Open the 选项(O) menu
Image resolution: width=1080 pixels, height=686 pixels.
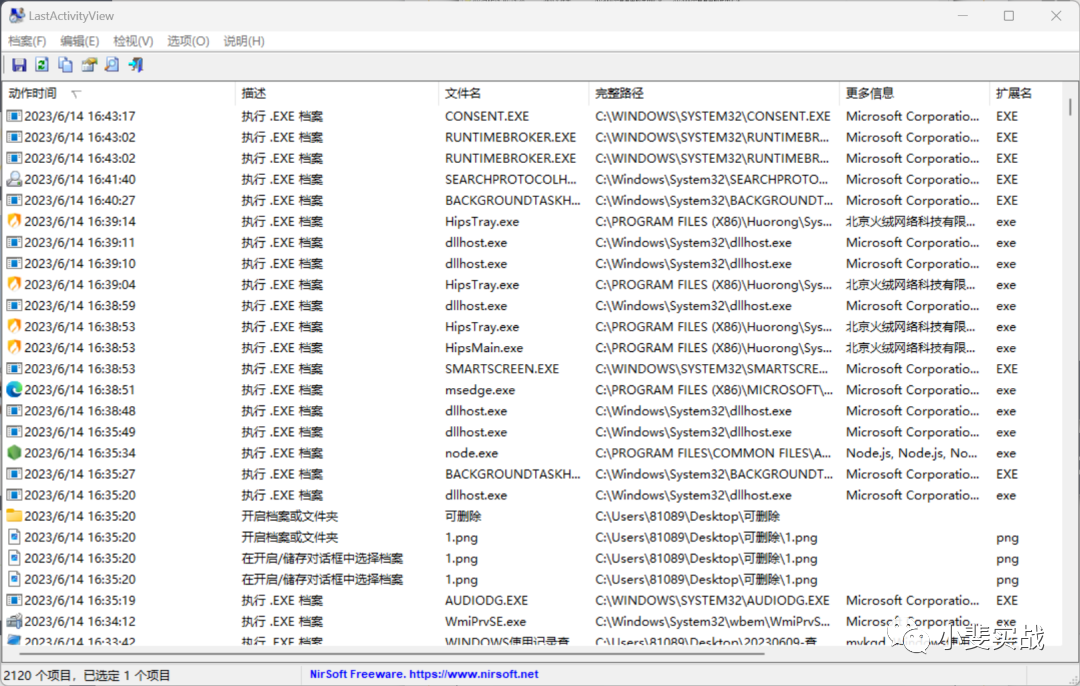[188, 41]
